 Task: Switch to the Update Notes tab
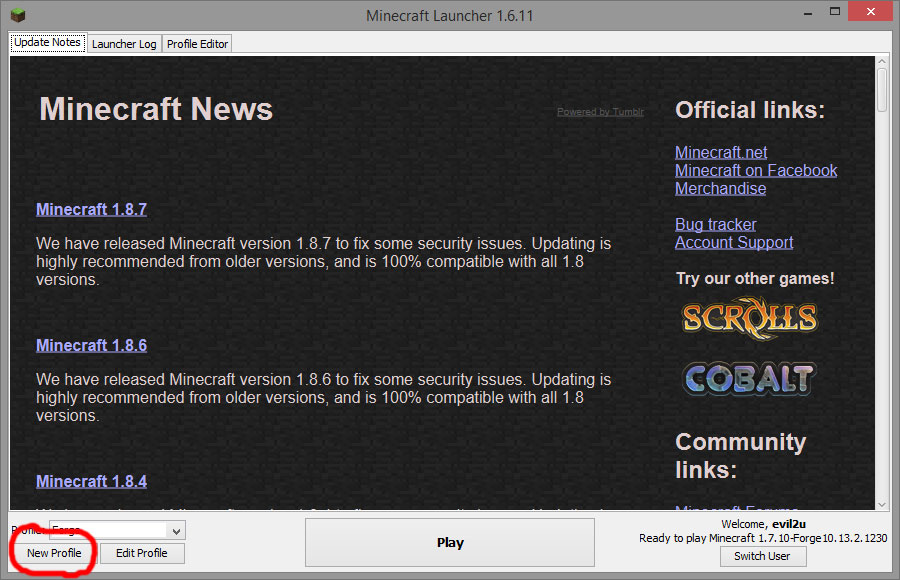(x=47, y=42)
